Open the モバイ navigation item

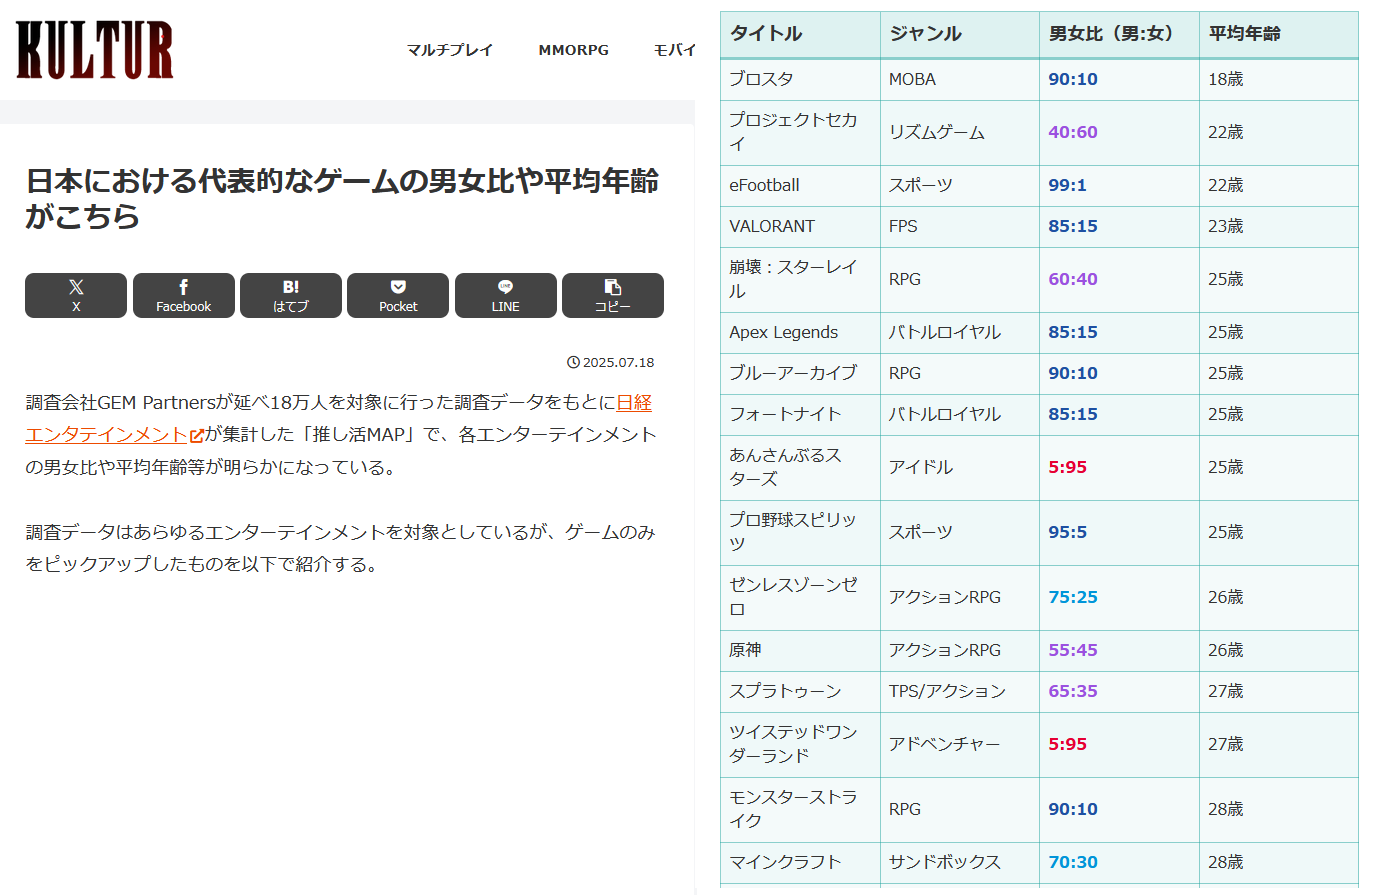click(x=675, y=50)
